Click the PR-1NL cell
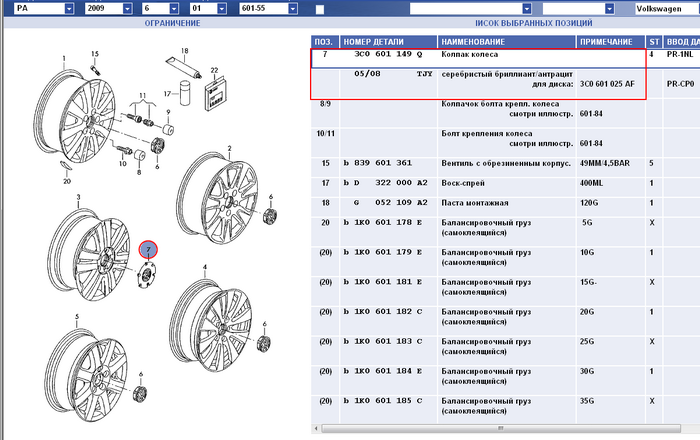700x440 pixels. click(679, 54)
